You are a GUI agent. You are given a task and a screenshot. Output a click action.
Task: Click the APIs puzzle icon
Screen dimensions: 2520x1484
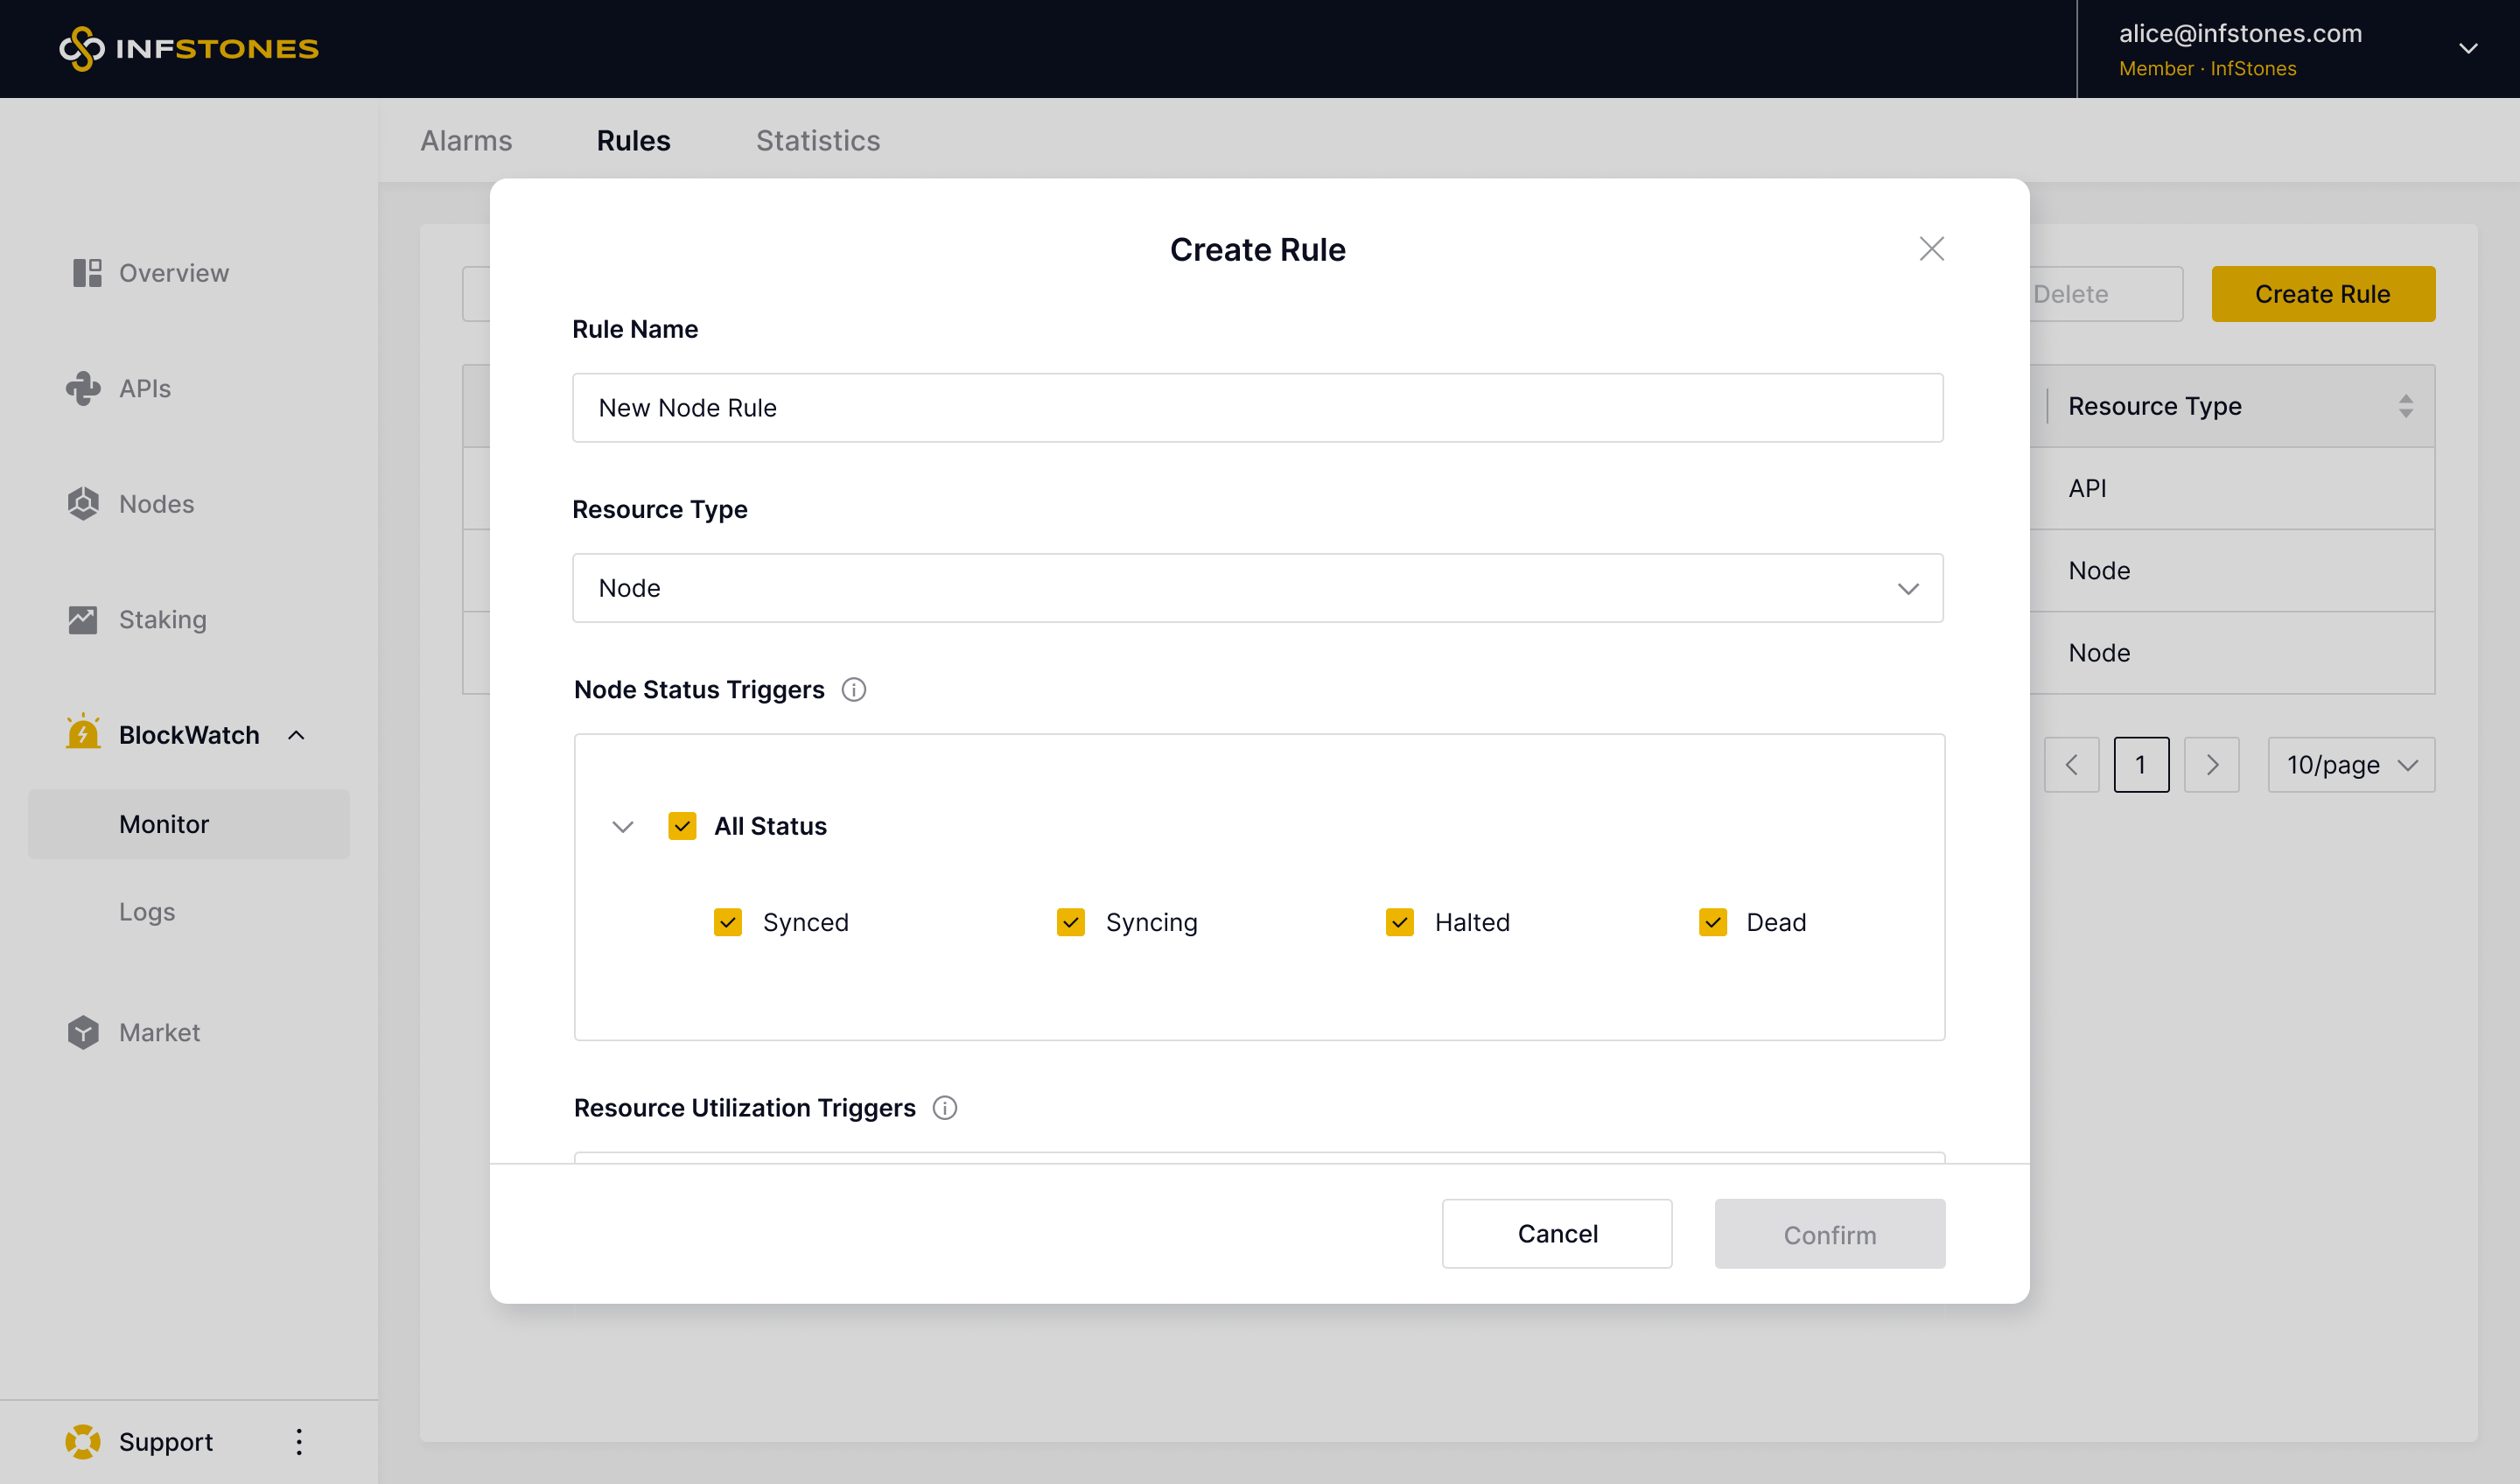click(83, 388)
